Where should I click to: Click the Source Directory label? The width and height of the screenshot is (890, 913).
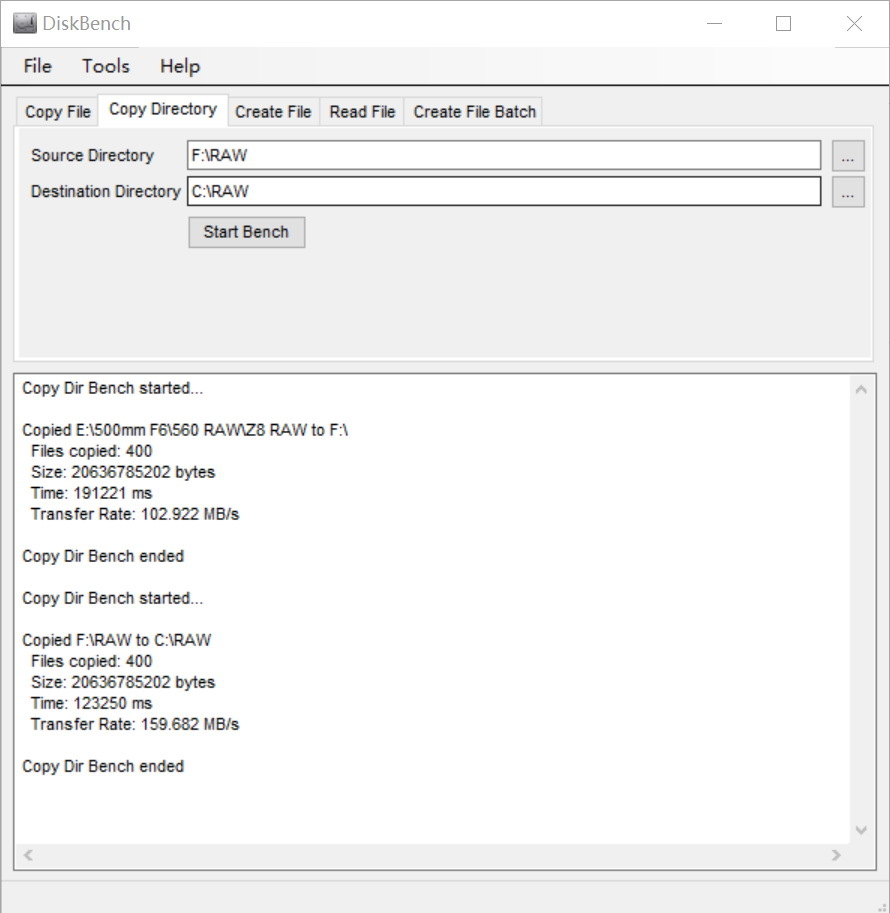tap(93, 155)
